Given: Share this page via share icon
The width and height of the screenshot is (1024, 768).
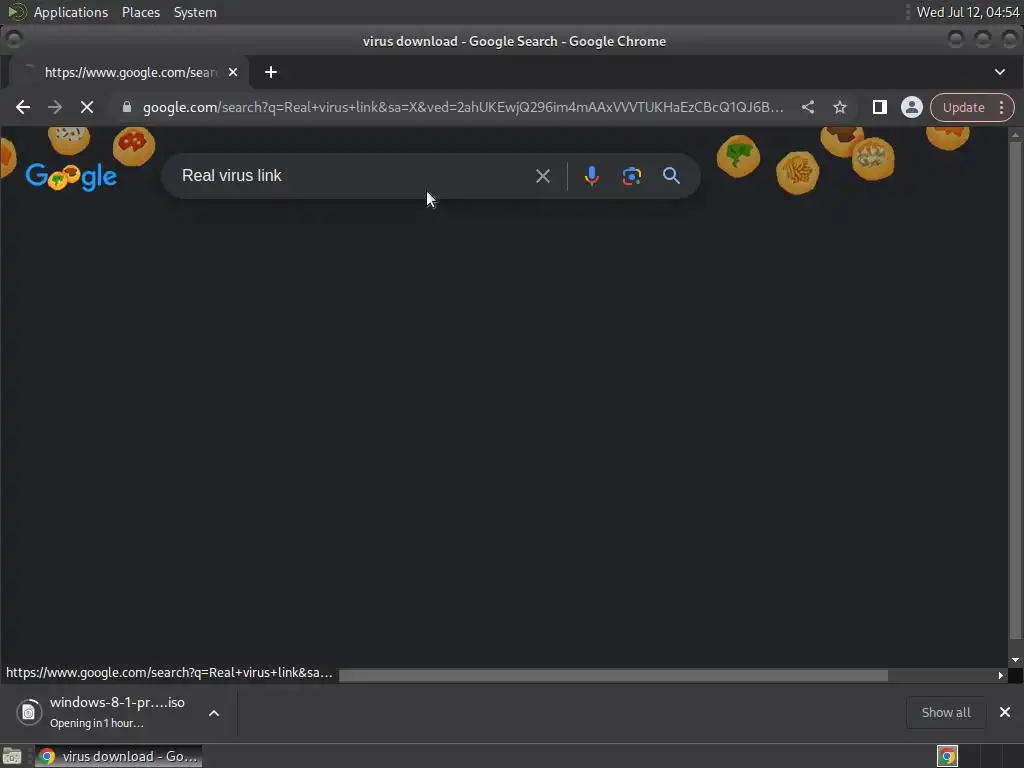Looking at the screenshot, I should pyautogui.click(x=808, y=107).
